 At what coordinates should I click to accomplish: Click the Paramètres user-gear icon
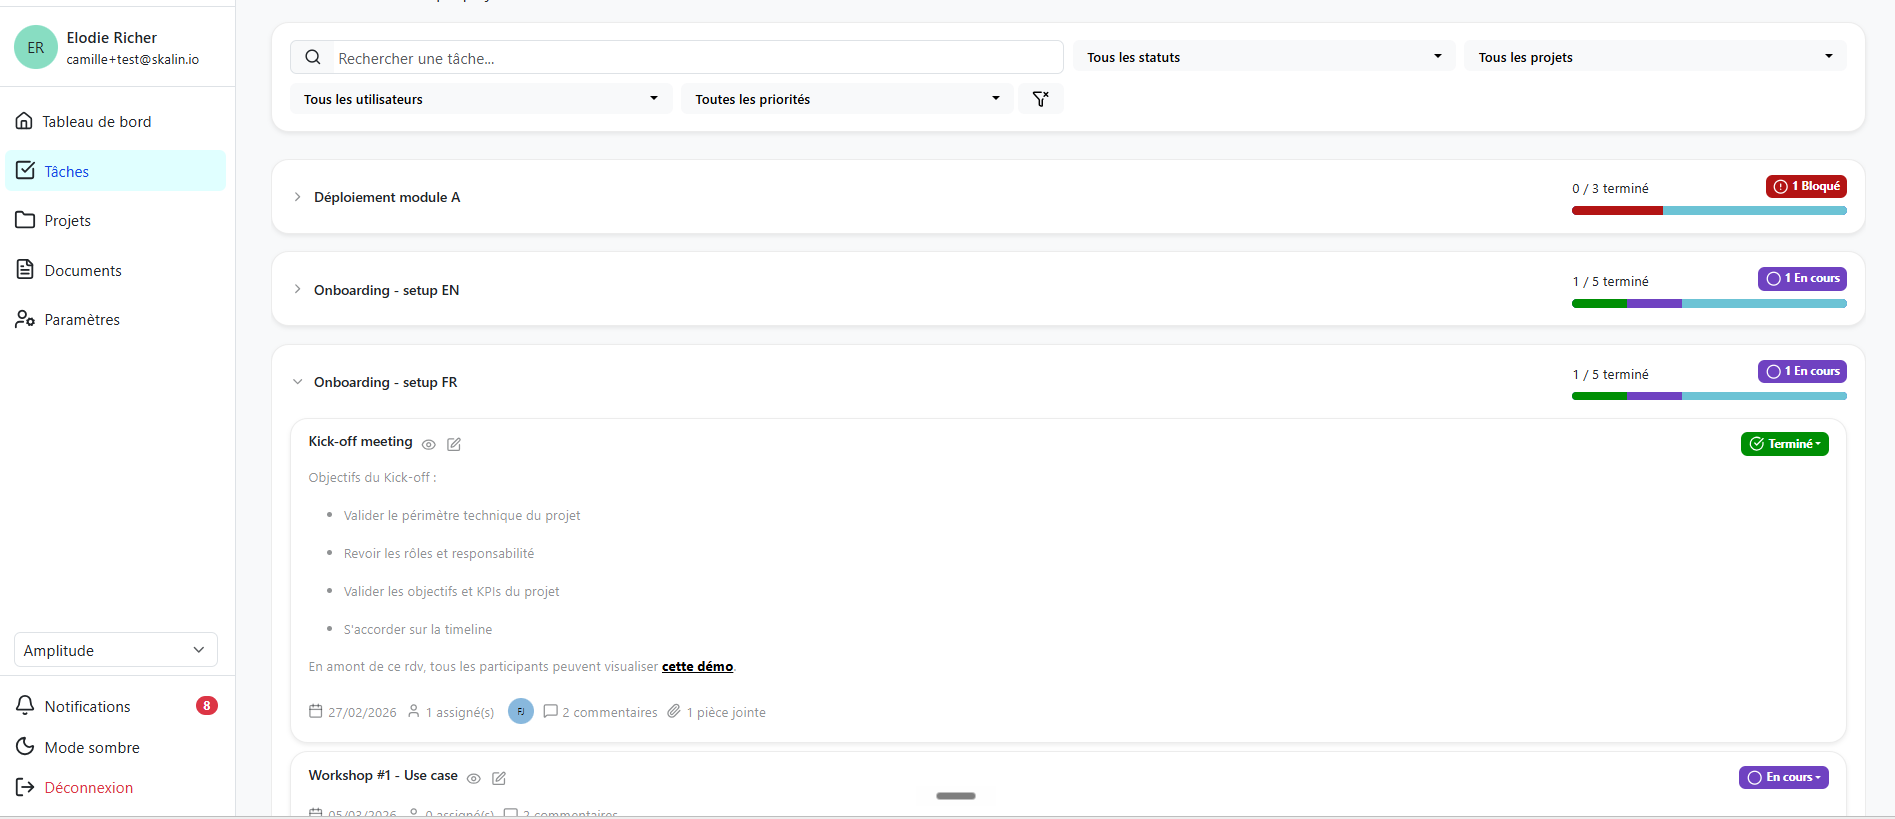(25, 319)
